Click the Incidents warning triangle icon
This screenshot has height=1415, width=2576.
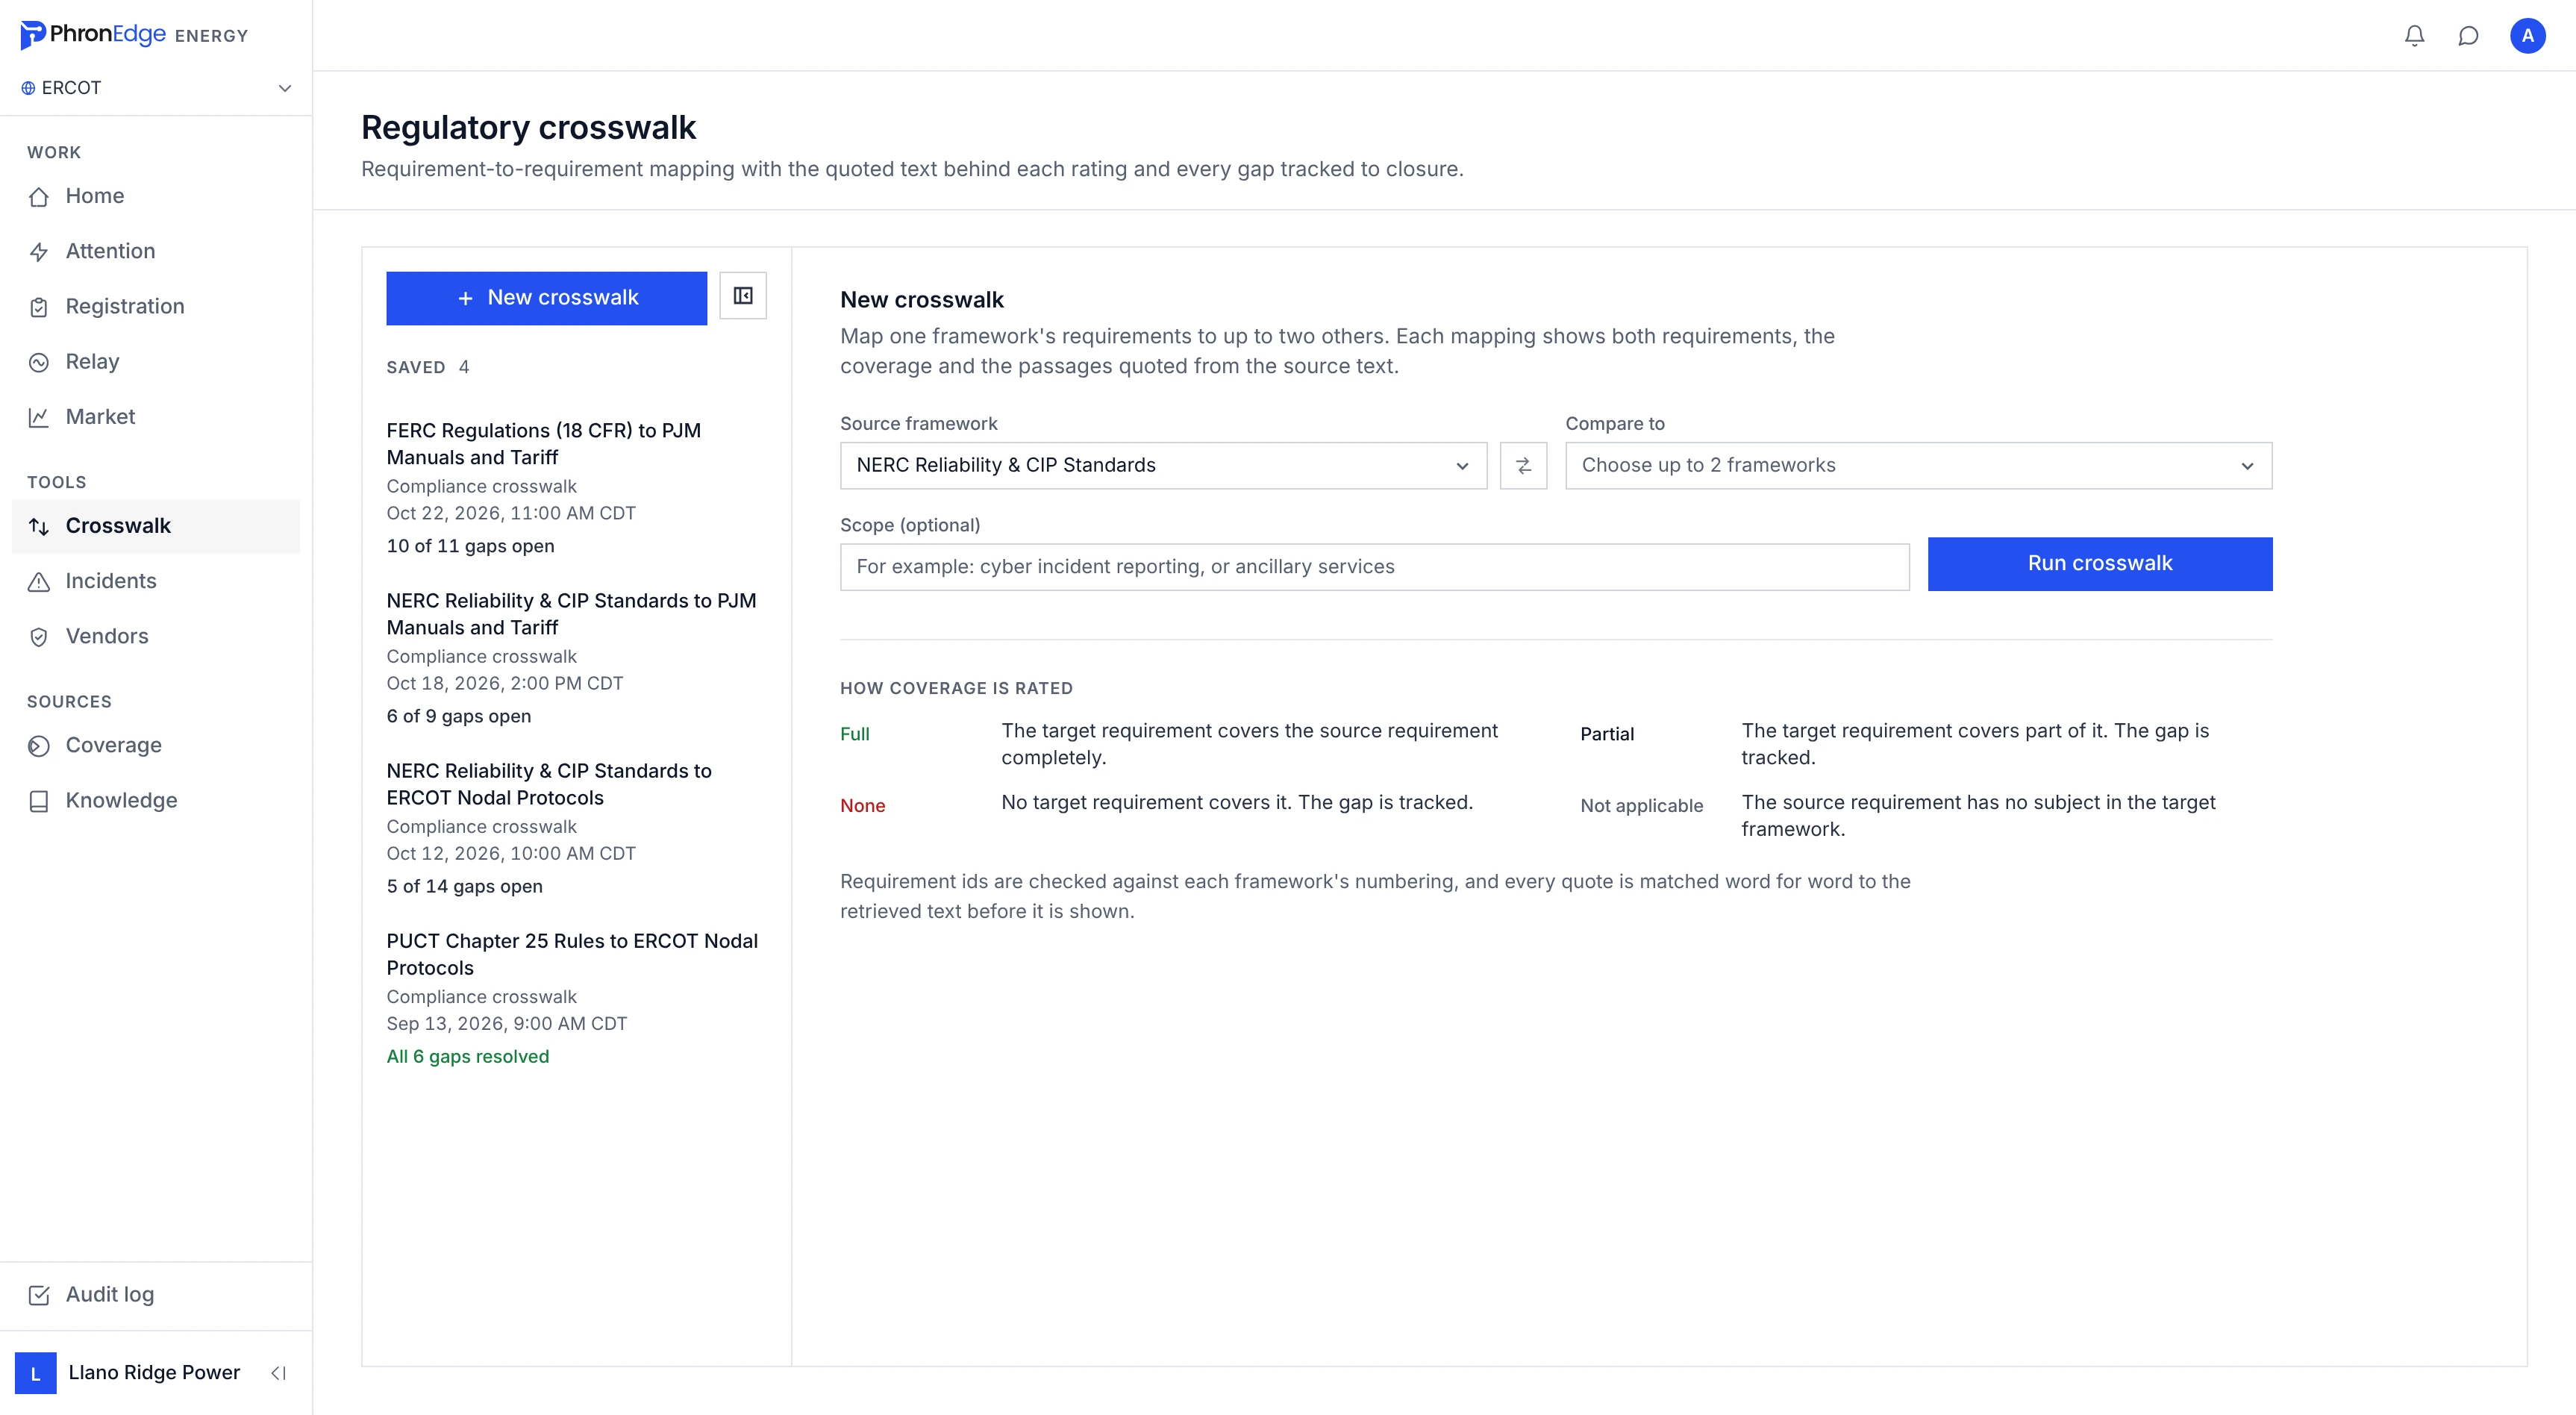coord(39,581)
